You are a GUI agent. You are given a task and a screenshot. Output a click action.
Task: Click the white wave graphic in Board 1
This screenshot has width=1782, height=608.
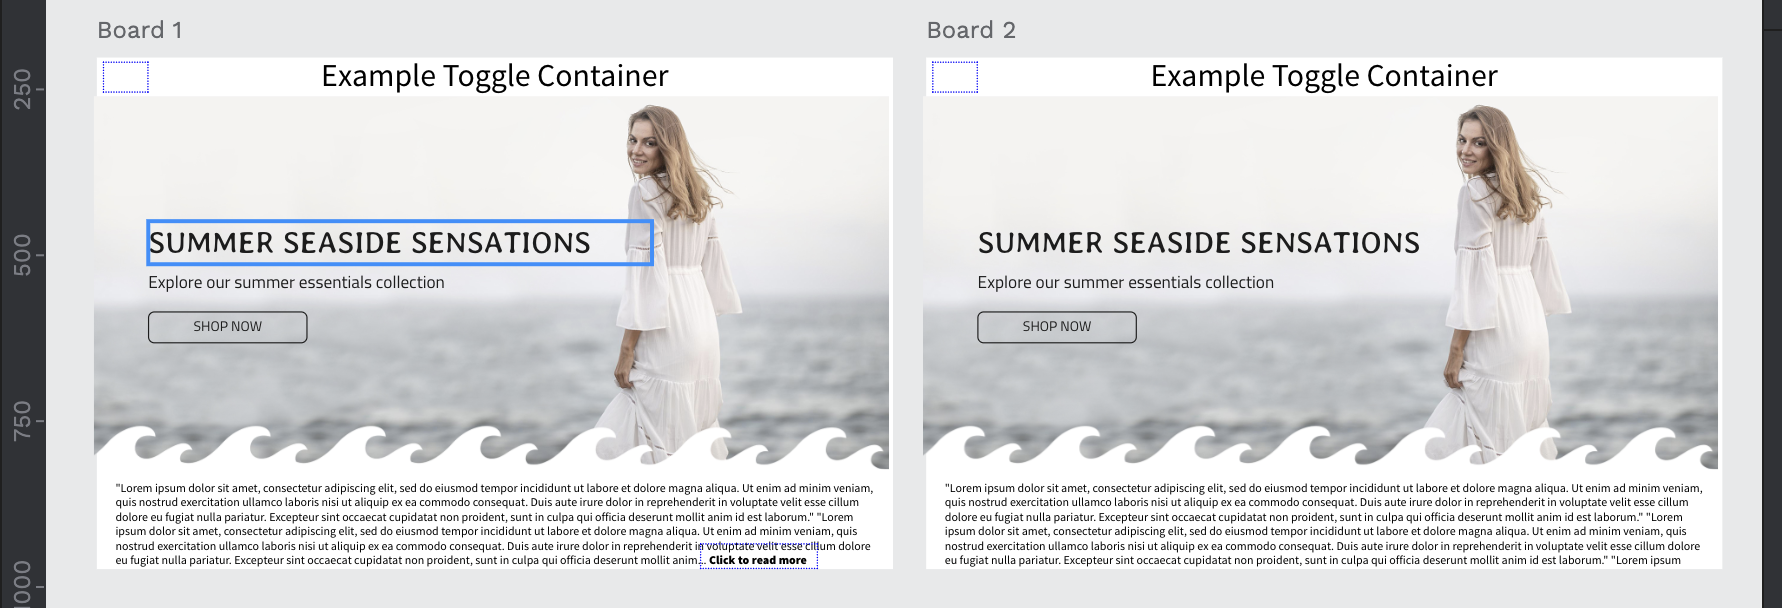click(491, 447)
